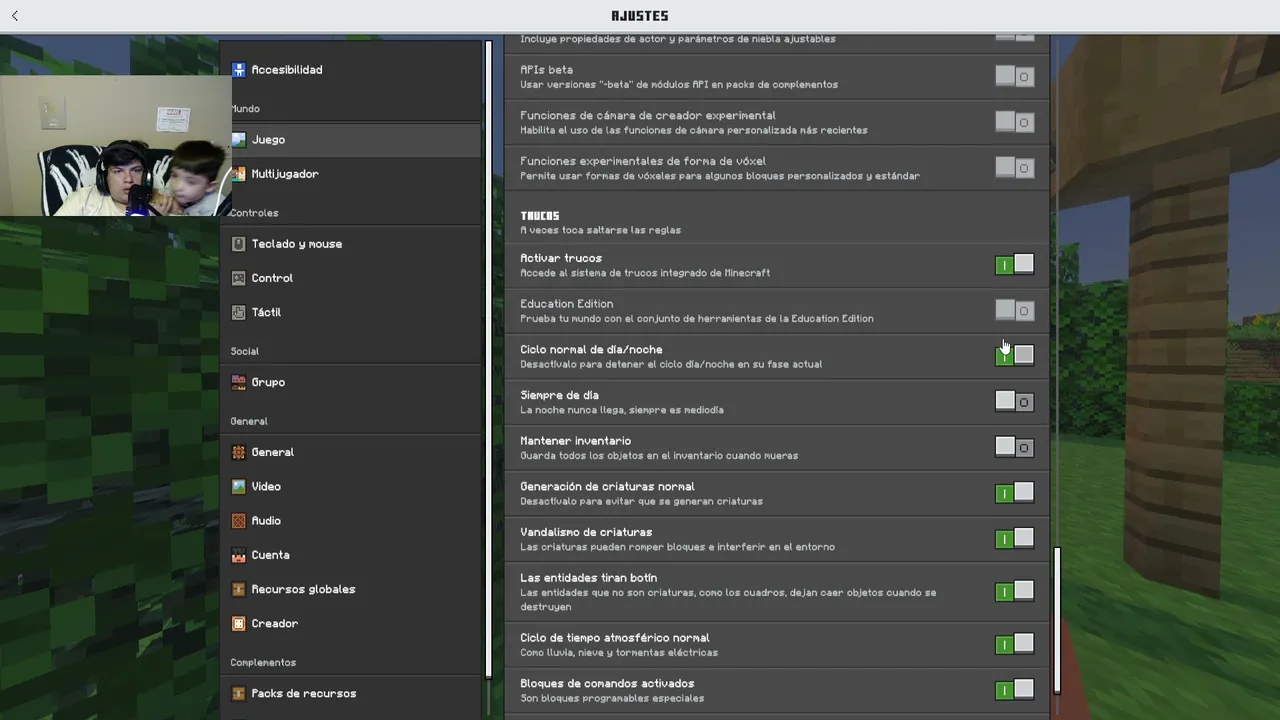Click the AJUSTES title text
The width and height of the screenshot is (1280, 720).
[x=640, y=16]
